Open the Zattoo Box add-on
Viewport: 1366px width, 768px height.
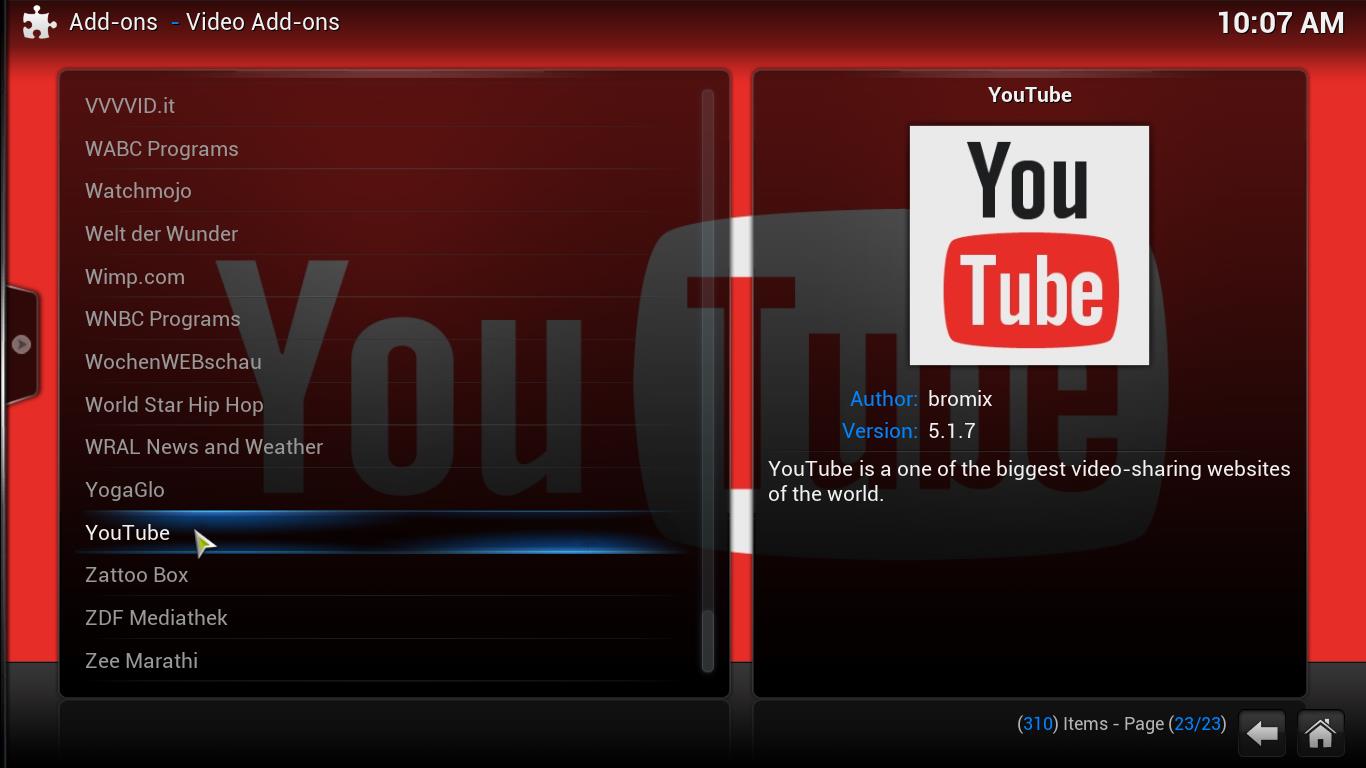(137, 575)
